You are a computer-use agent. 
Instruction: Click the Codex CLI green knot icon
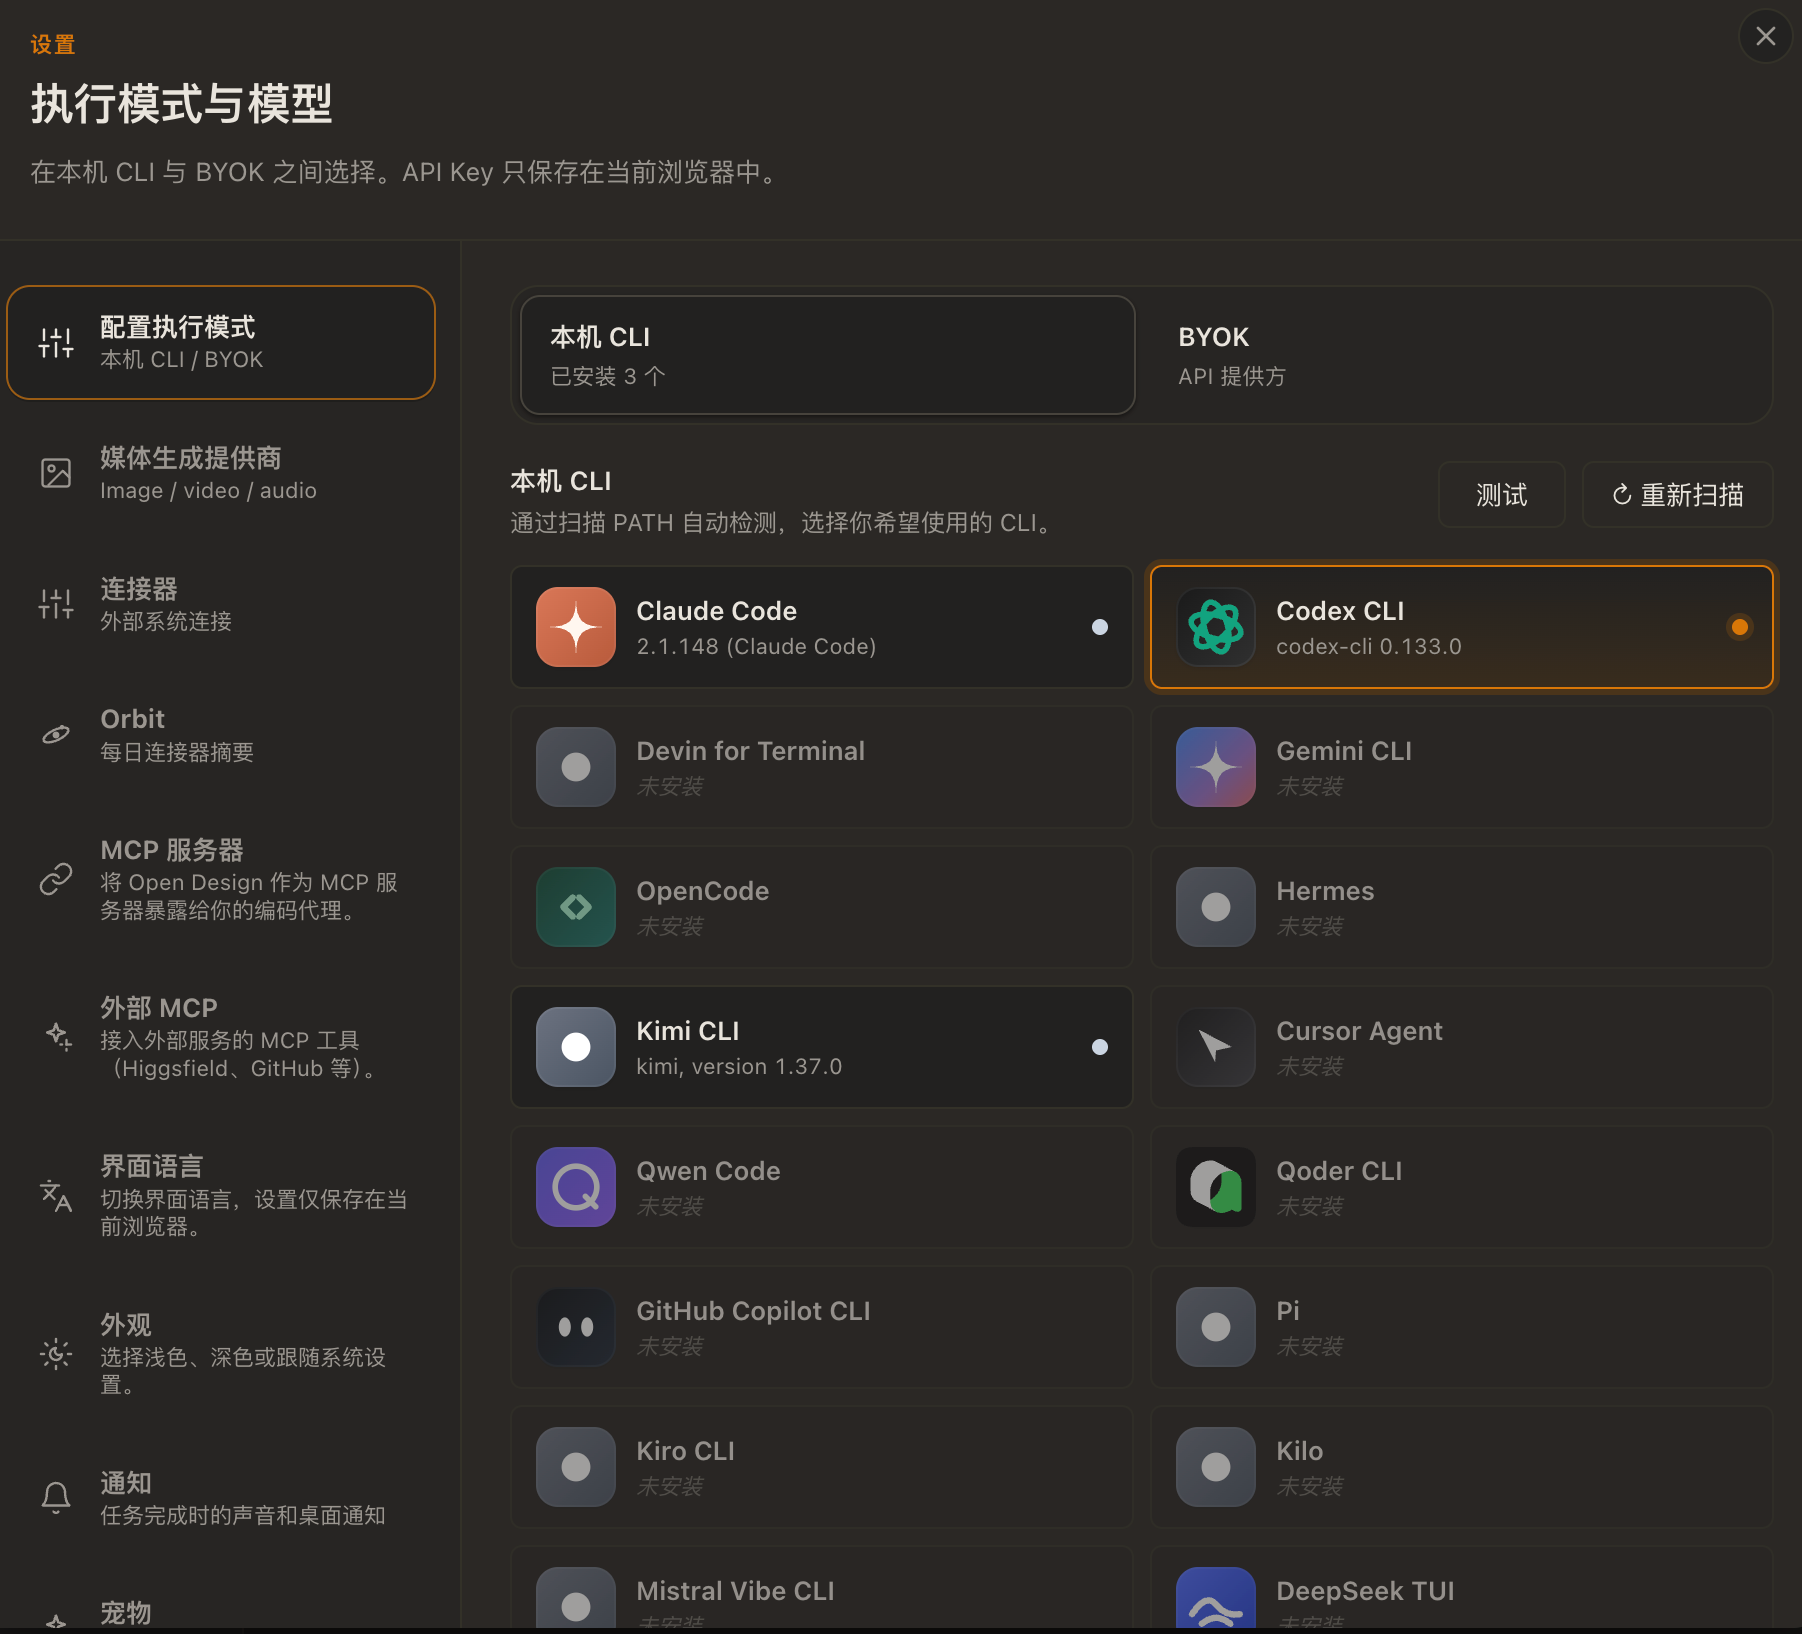(1216, 627)
